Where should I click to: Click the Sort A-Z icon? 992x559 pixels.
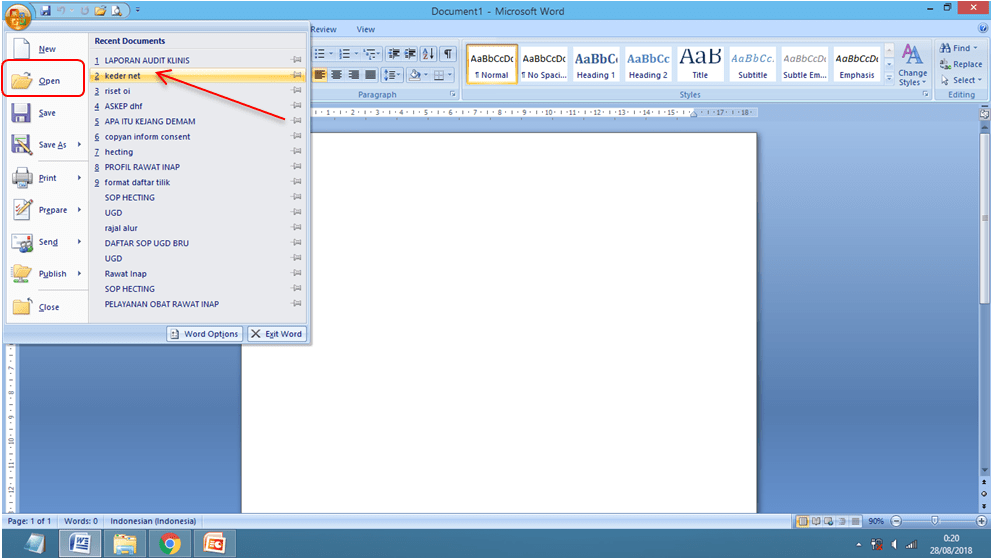(429, 54)
